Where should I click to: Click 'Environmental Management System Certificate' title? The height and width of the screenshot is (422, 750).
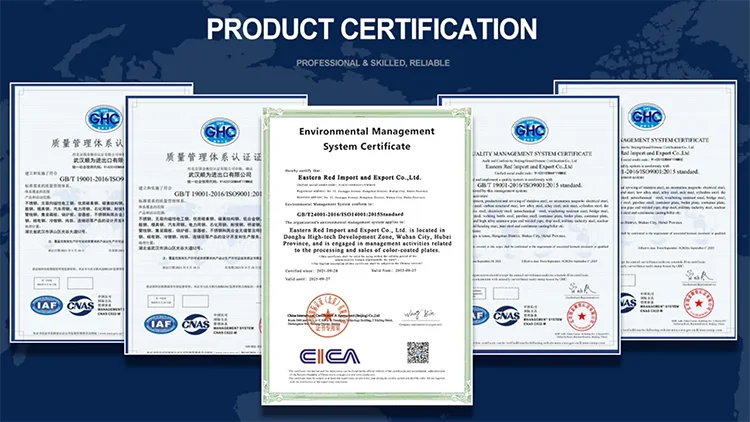pyautogui.click(x=367, y=139)
